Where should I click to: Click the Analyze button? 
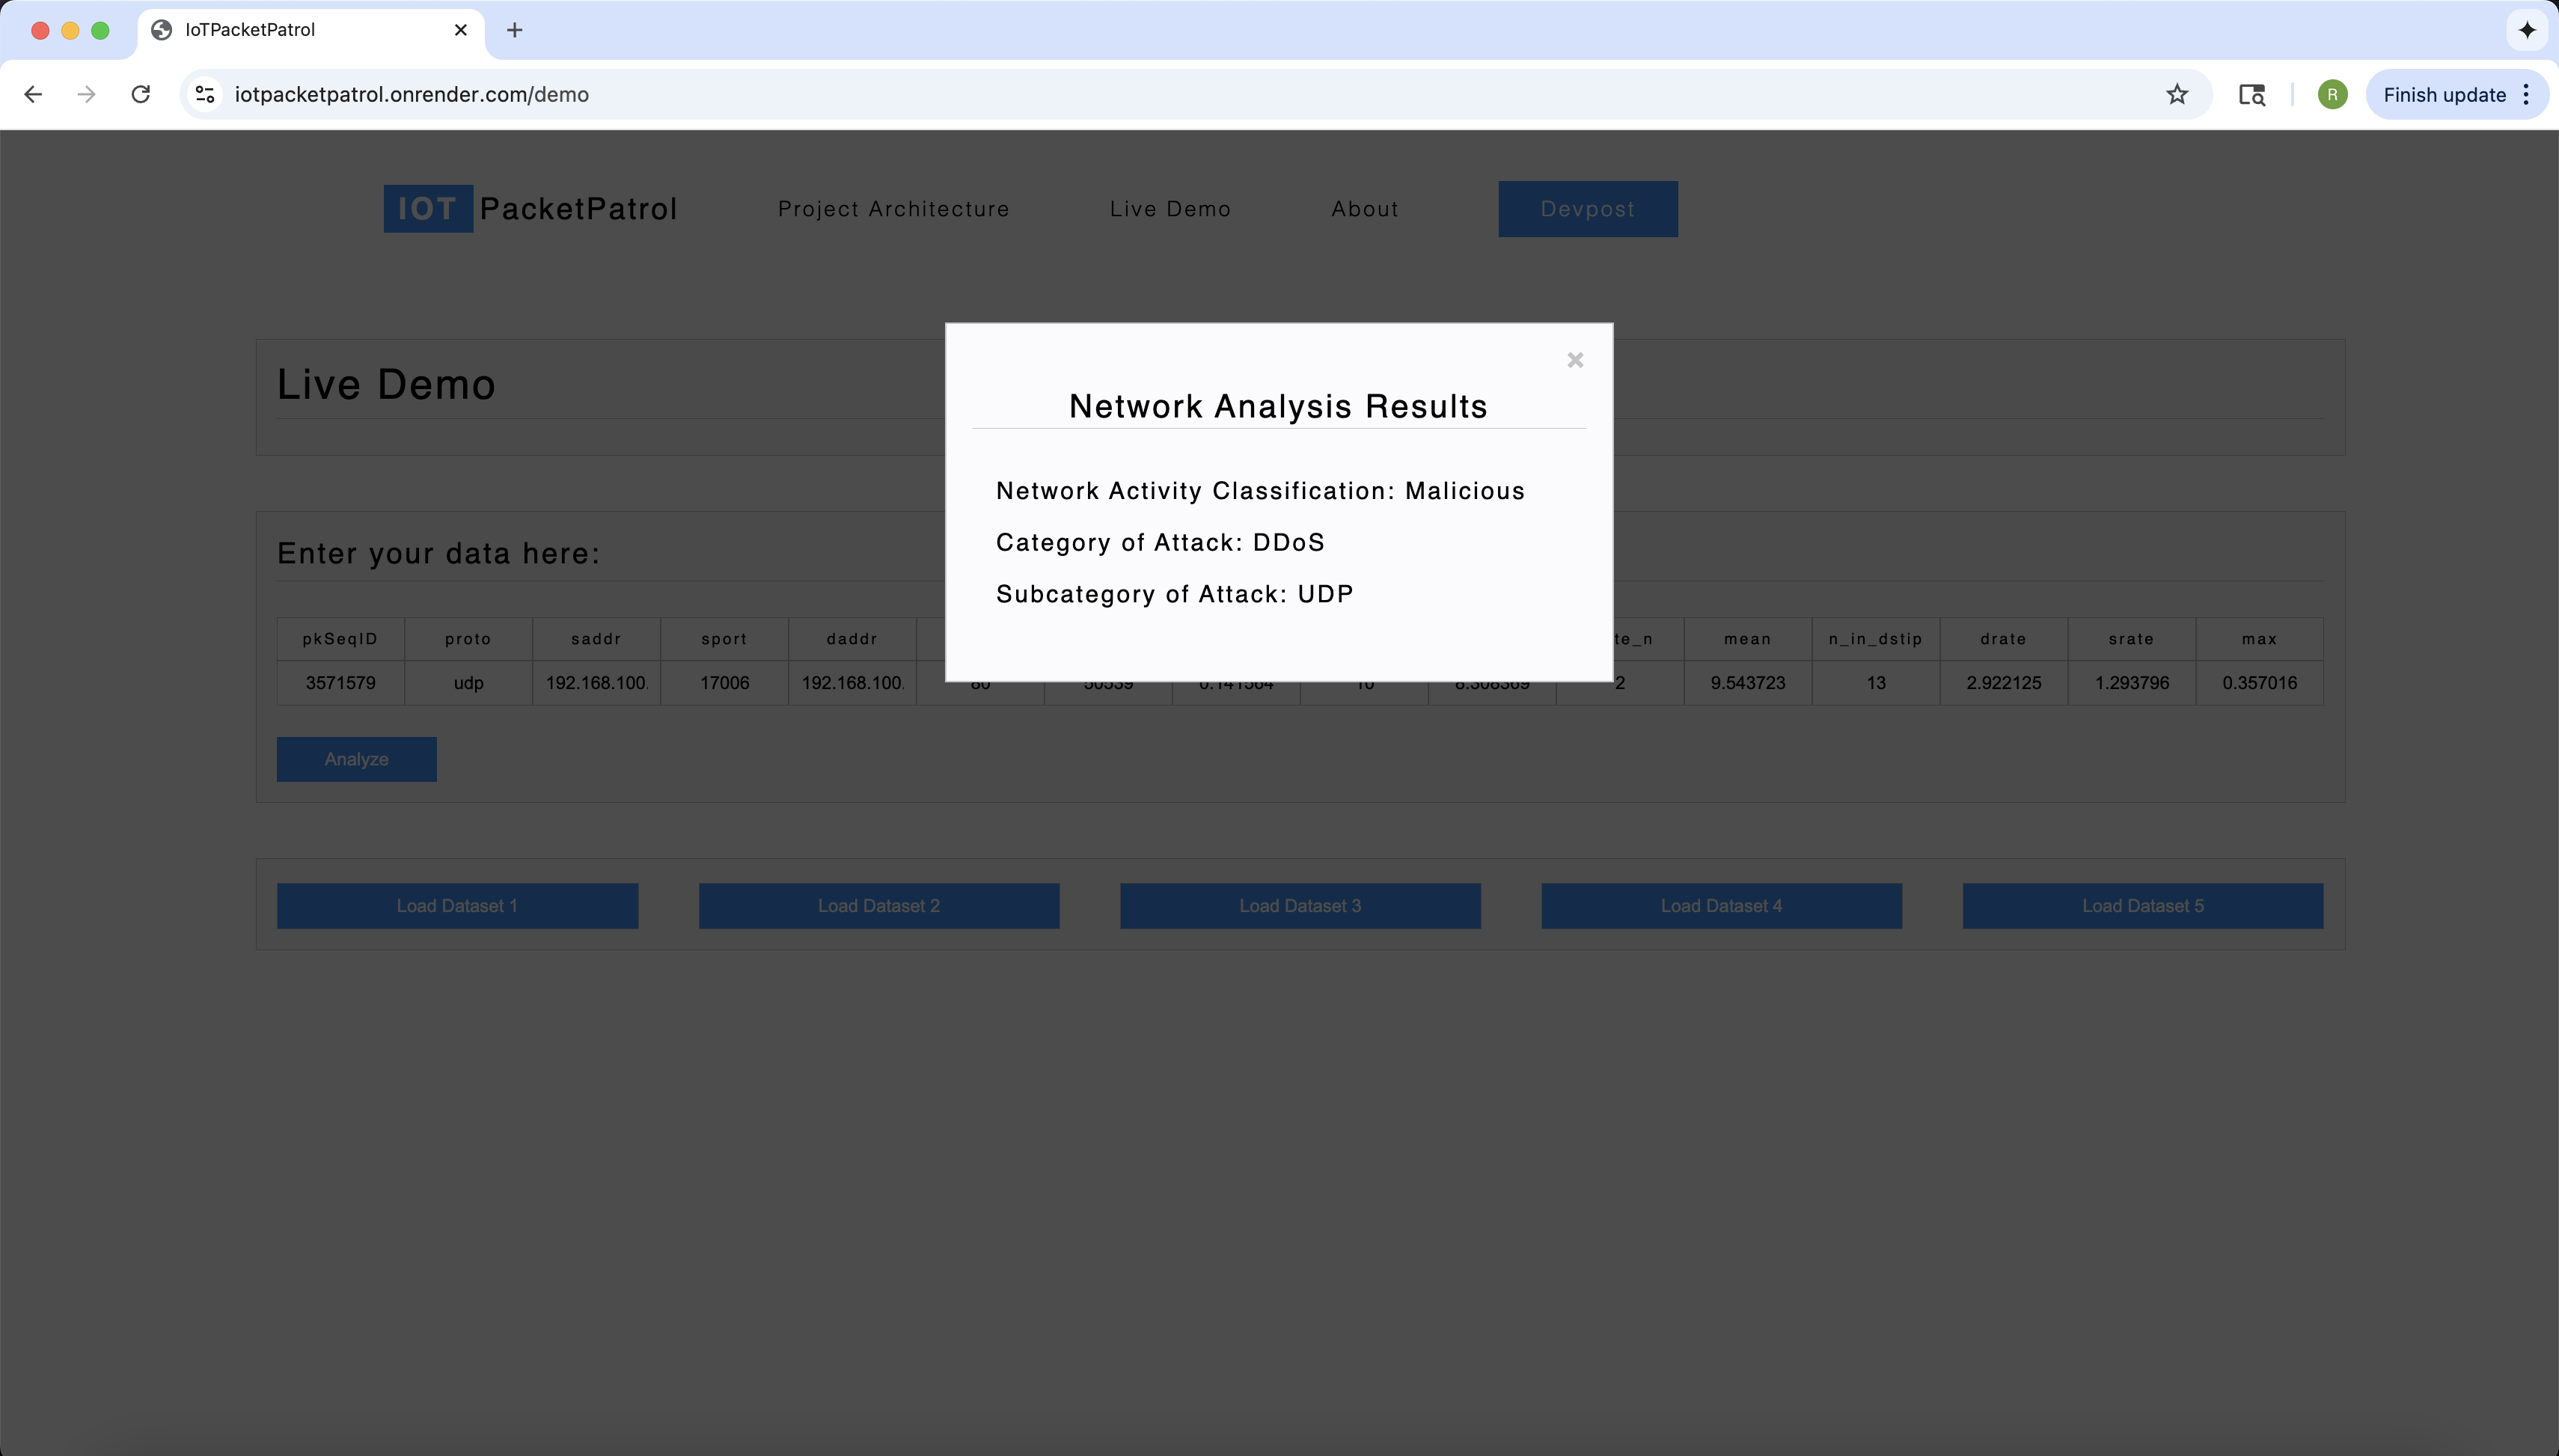coord(356,759)
